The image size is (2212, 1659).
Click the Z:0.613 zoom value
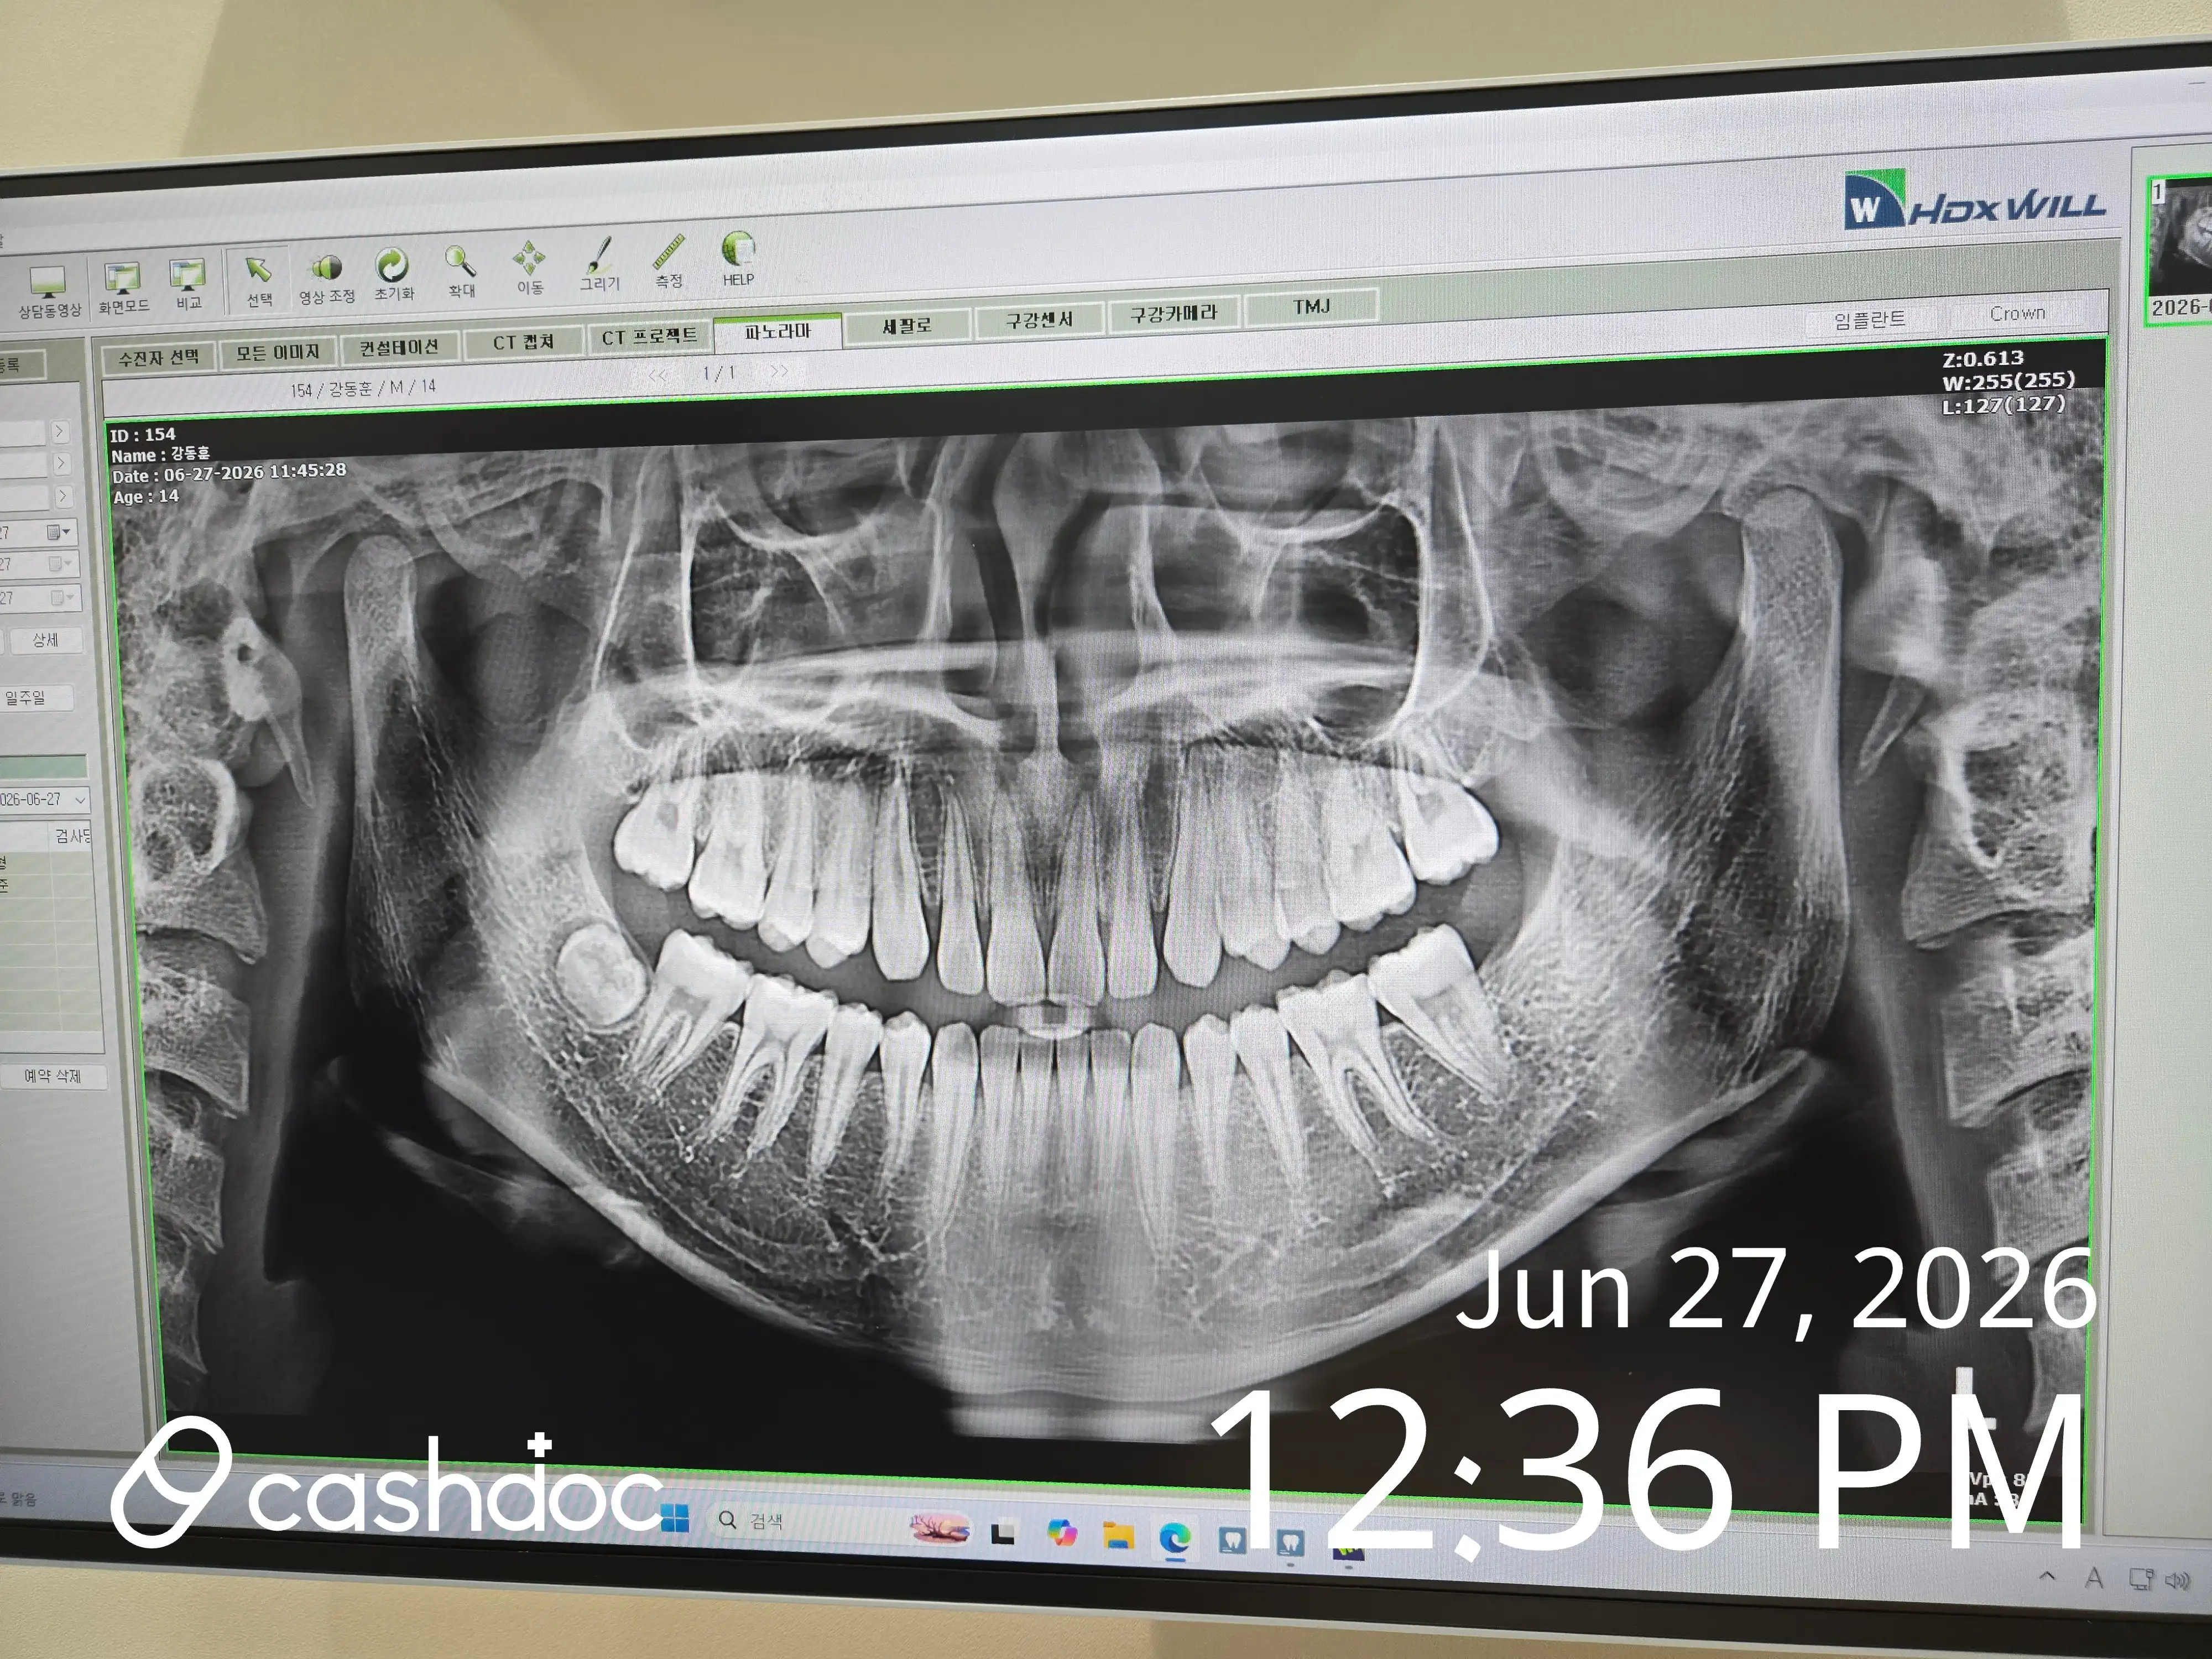pyautogui.click(x=1983, y=359)
